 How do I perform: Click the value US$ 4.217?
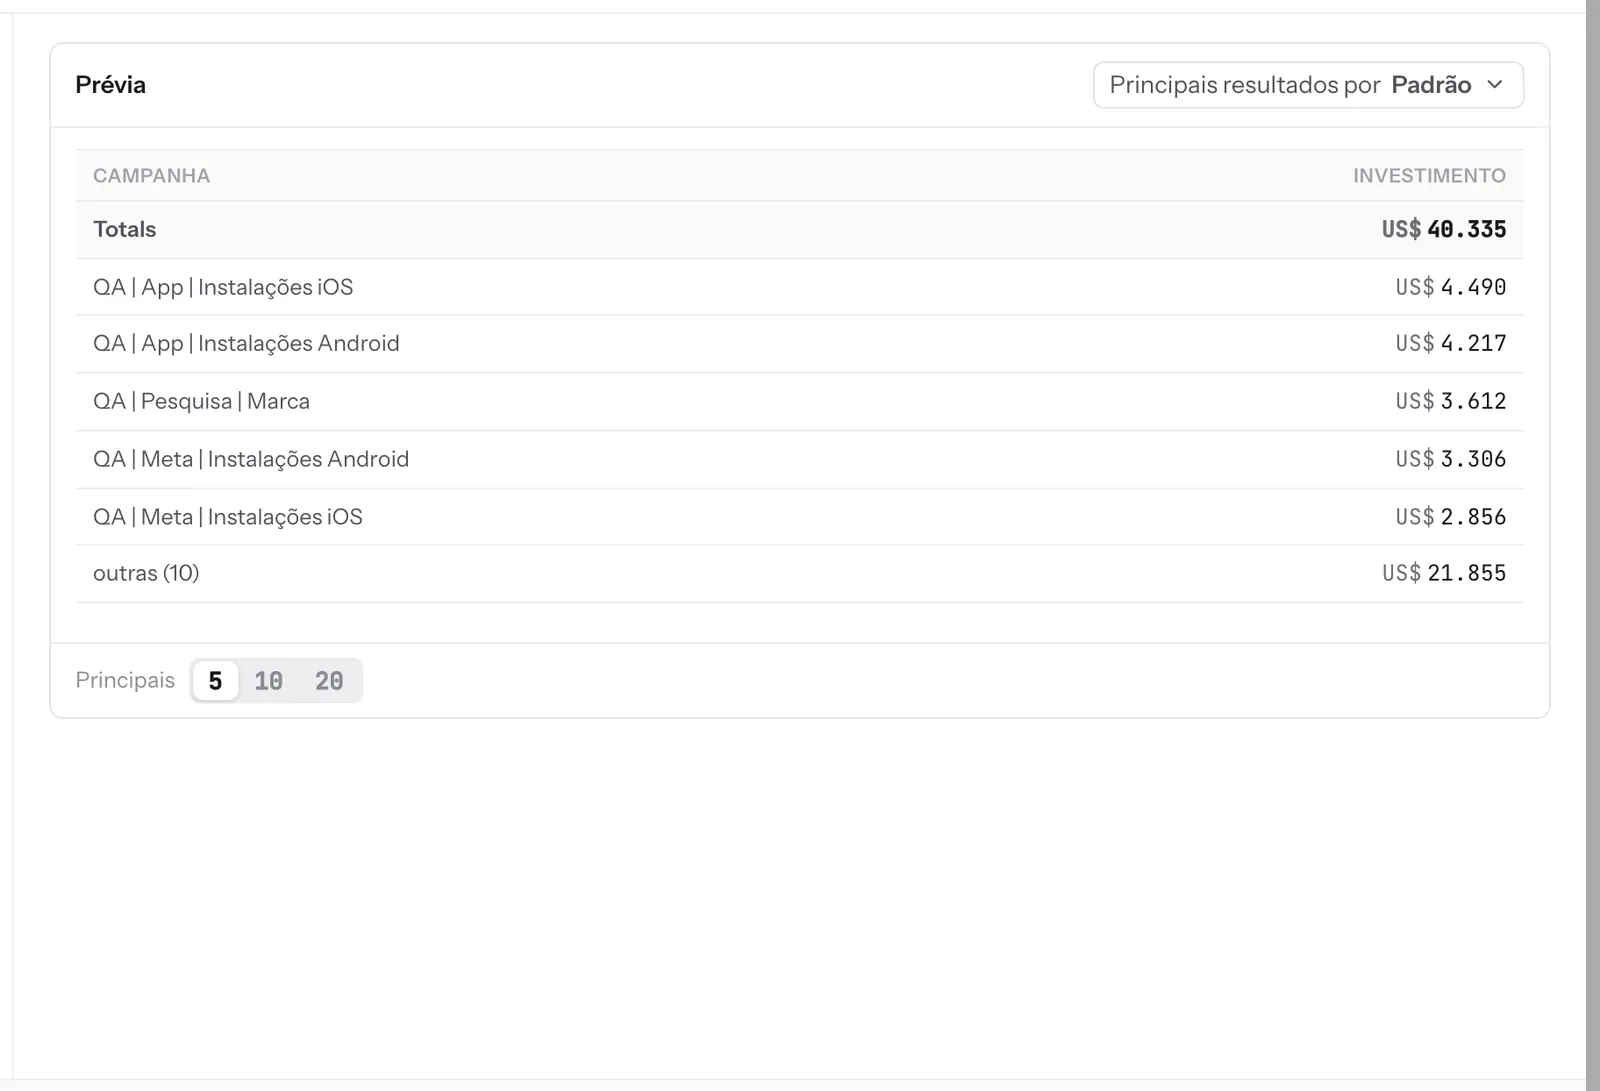(x=1450, y=343)
